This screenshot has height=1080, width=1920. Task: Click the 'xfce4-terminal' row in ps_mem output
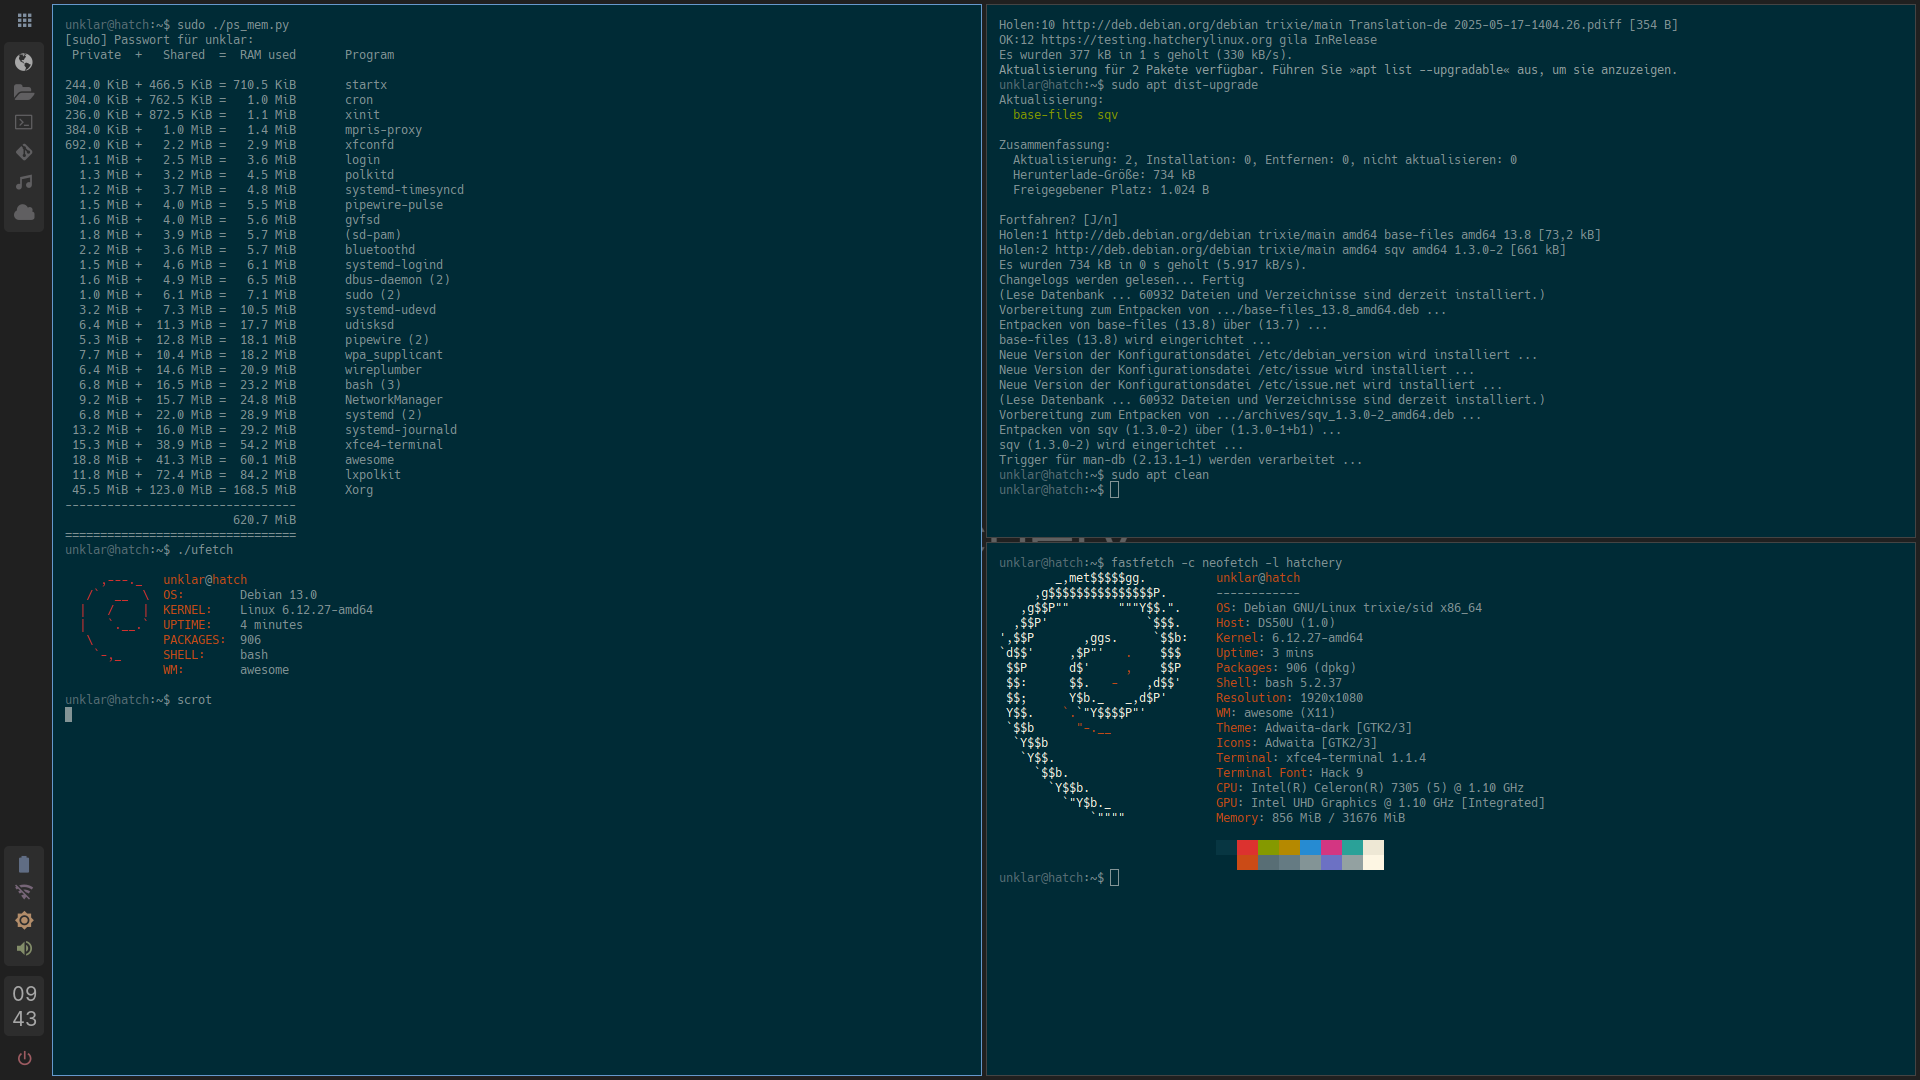click(x=254, y=445)
